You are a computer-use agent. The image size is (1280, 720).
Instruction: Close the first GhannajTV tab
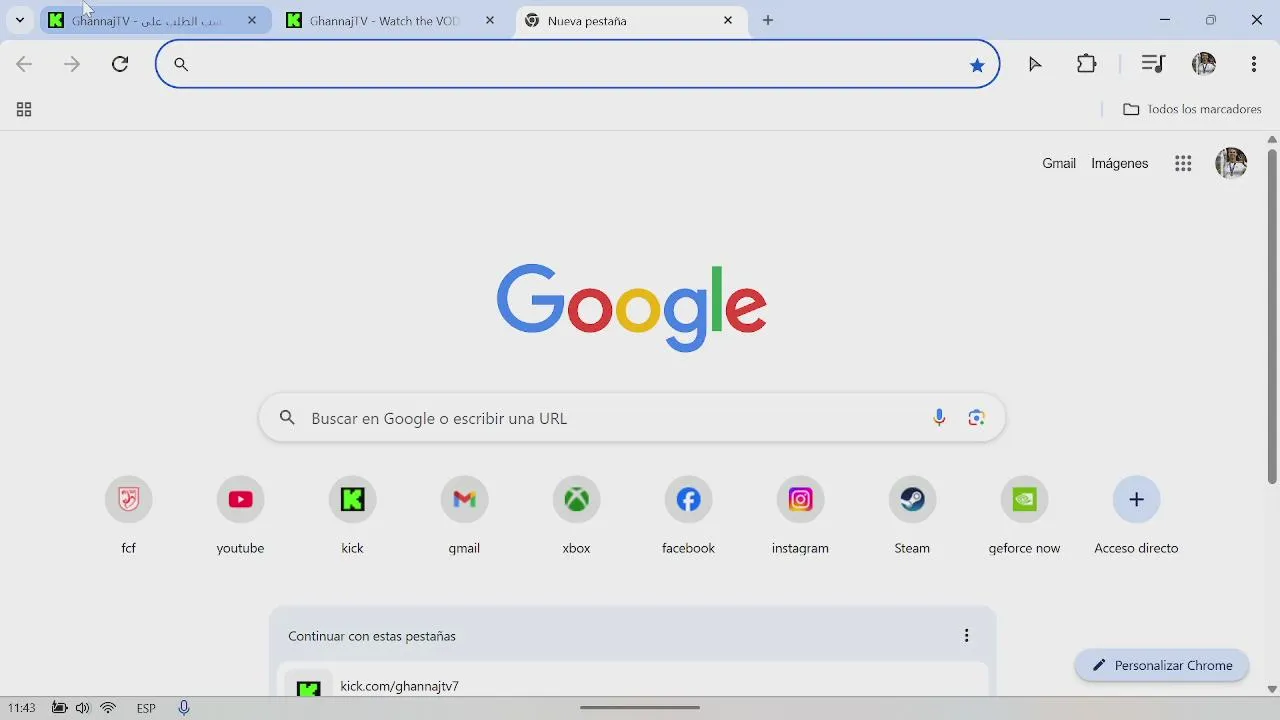[252, 20]
